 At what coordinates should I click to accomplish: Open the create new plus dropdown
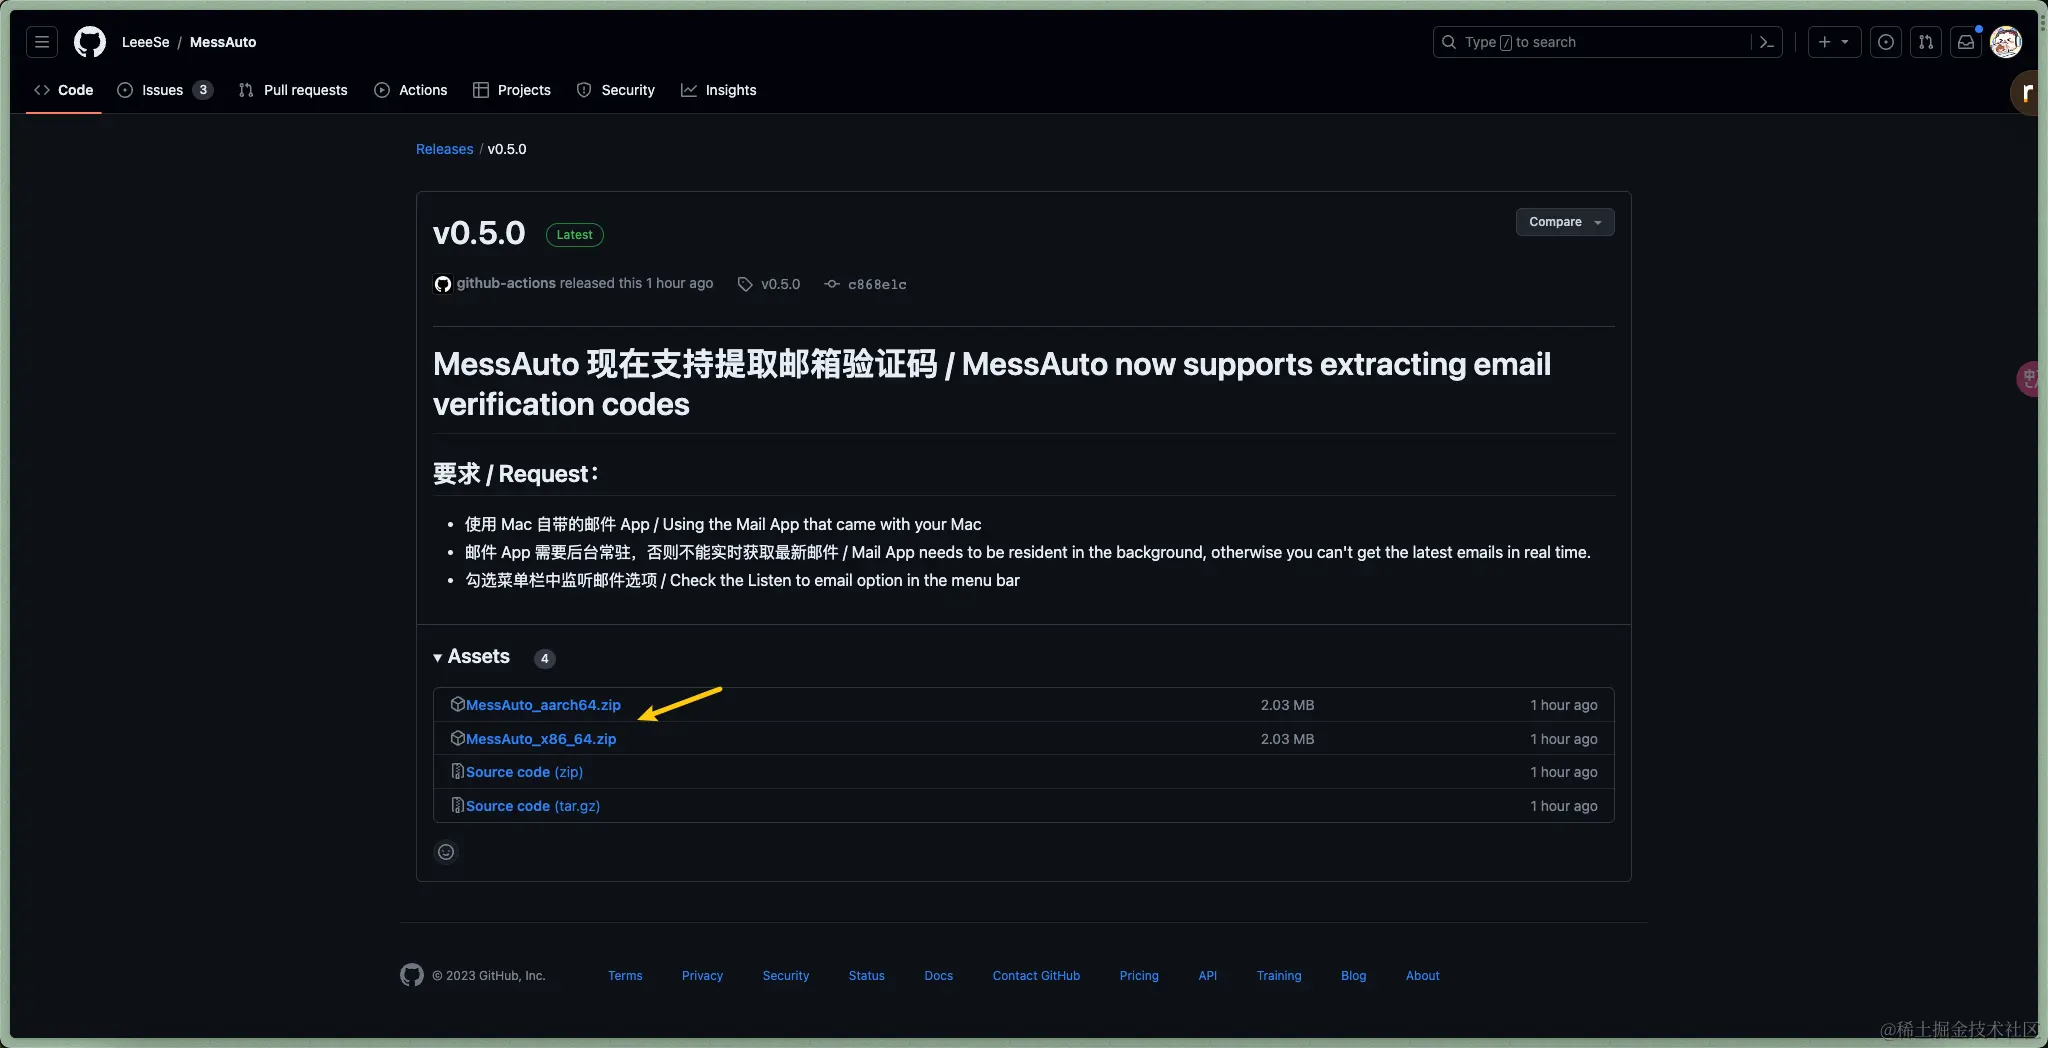pyautogui.click(x=1834, y=42)
